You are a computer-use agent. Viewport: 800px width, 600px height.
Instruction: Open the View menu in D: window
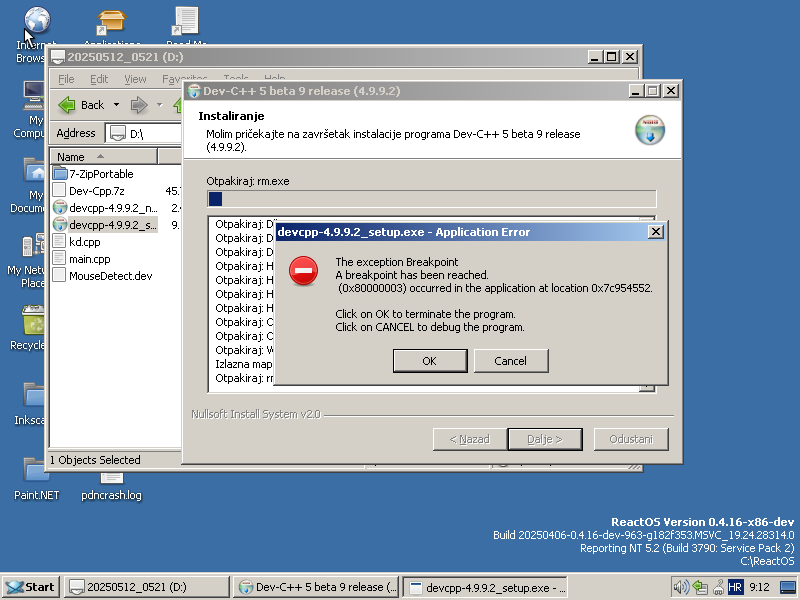coord(135,79)
